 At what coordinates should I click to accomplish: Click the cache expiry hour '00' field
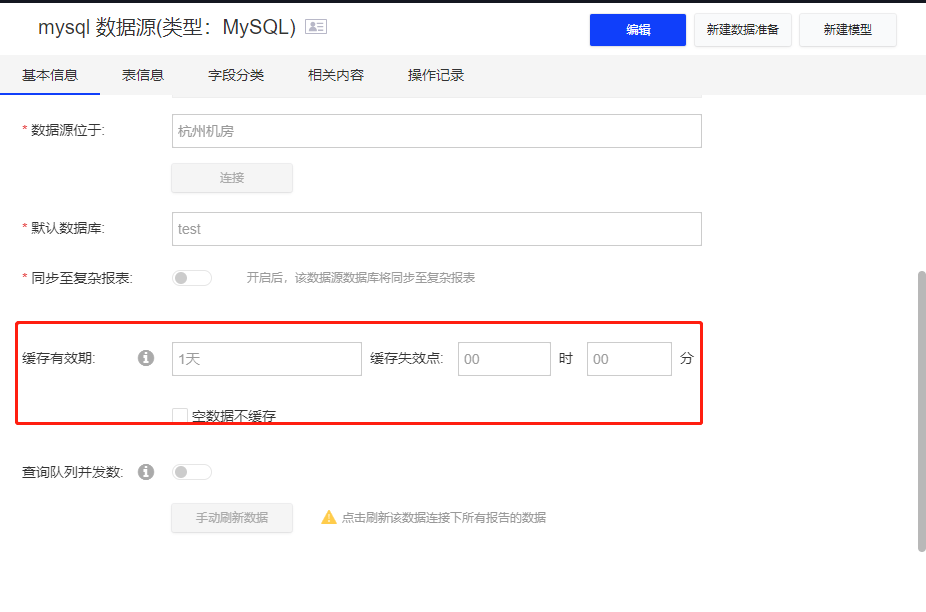click(x=504, y=358)
